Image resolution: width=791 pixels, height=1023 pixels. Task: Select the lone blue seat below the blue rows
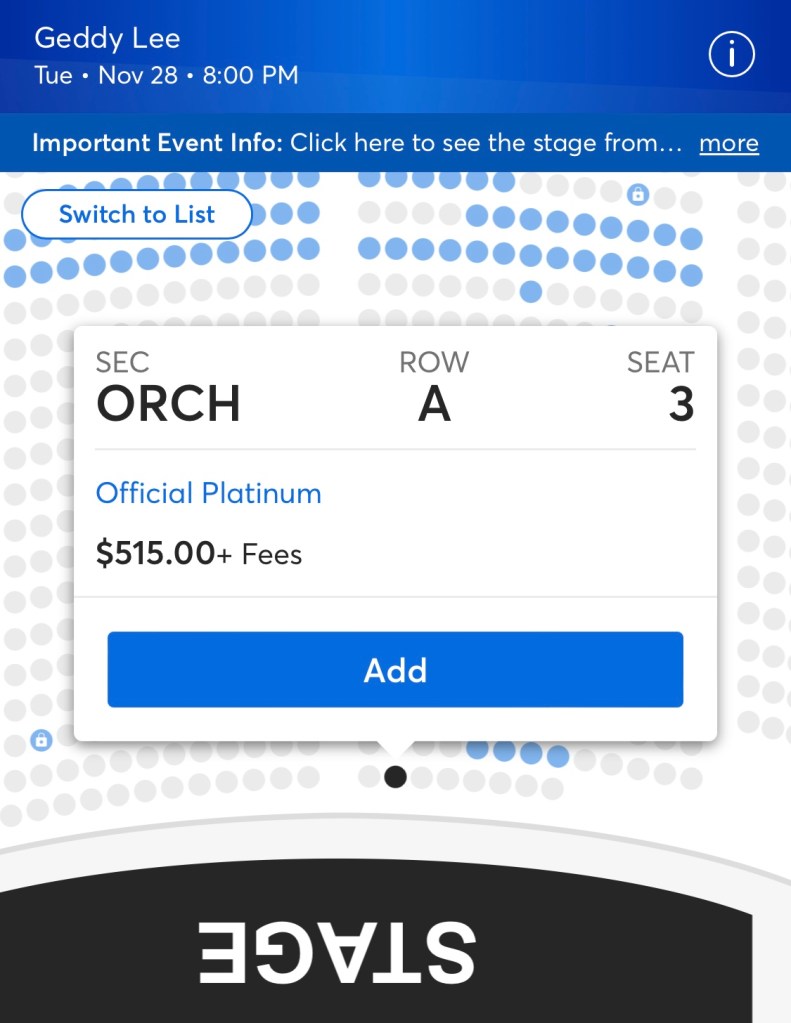pyautogui.click(x=531, y=291)
